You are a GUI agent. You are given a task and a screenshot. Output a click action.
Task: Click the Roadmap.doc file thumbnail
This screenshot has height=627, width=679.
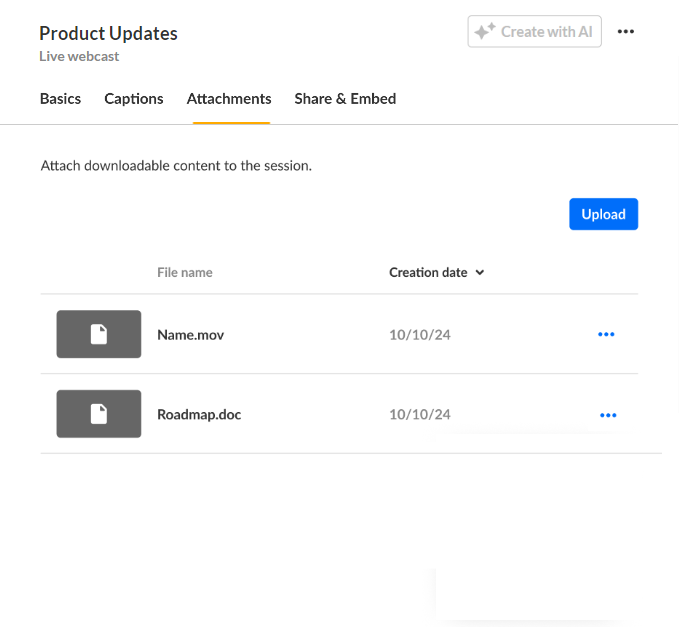tap(99, 414)
